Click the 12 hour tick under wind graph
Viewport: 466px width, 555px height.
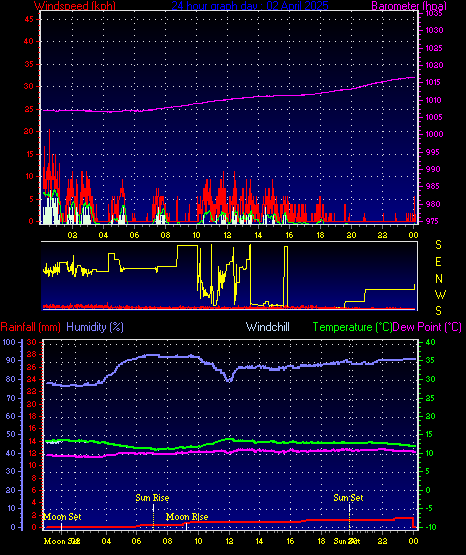point(227,235)
